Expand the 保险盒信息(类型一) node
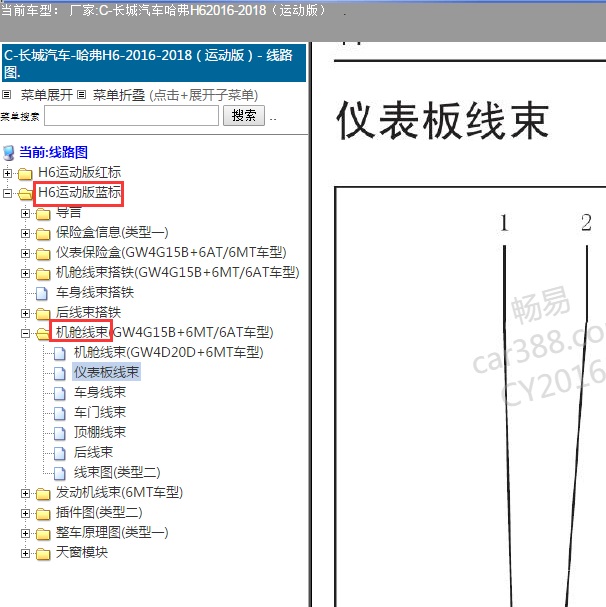606x607 pixels. pyautogui.click(x=25, y=233)
